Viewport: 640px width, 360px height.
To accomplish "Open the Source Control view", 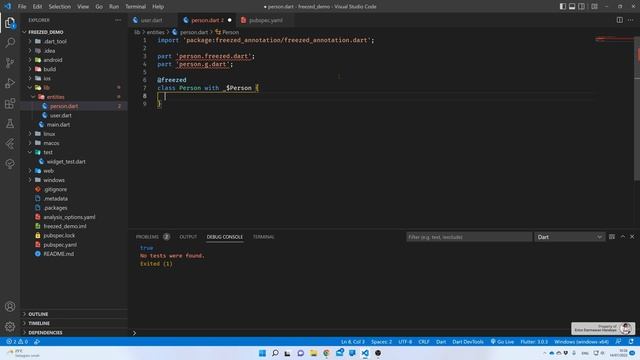I will pos(10,62).
